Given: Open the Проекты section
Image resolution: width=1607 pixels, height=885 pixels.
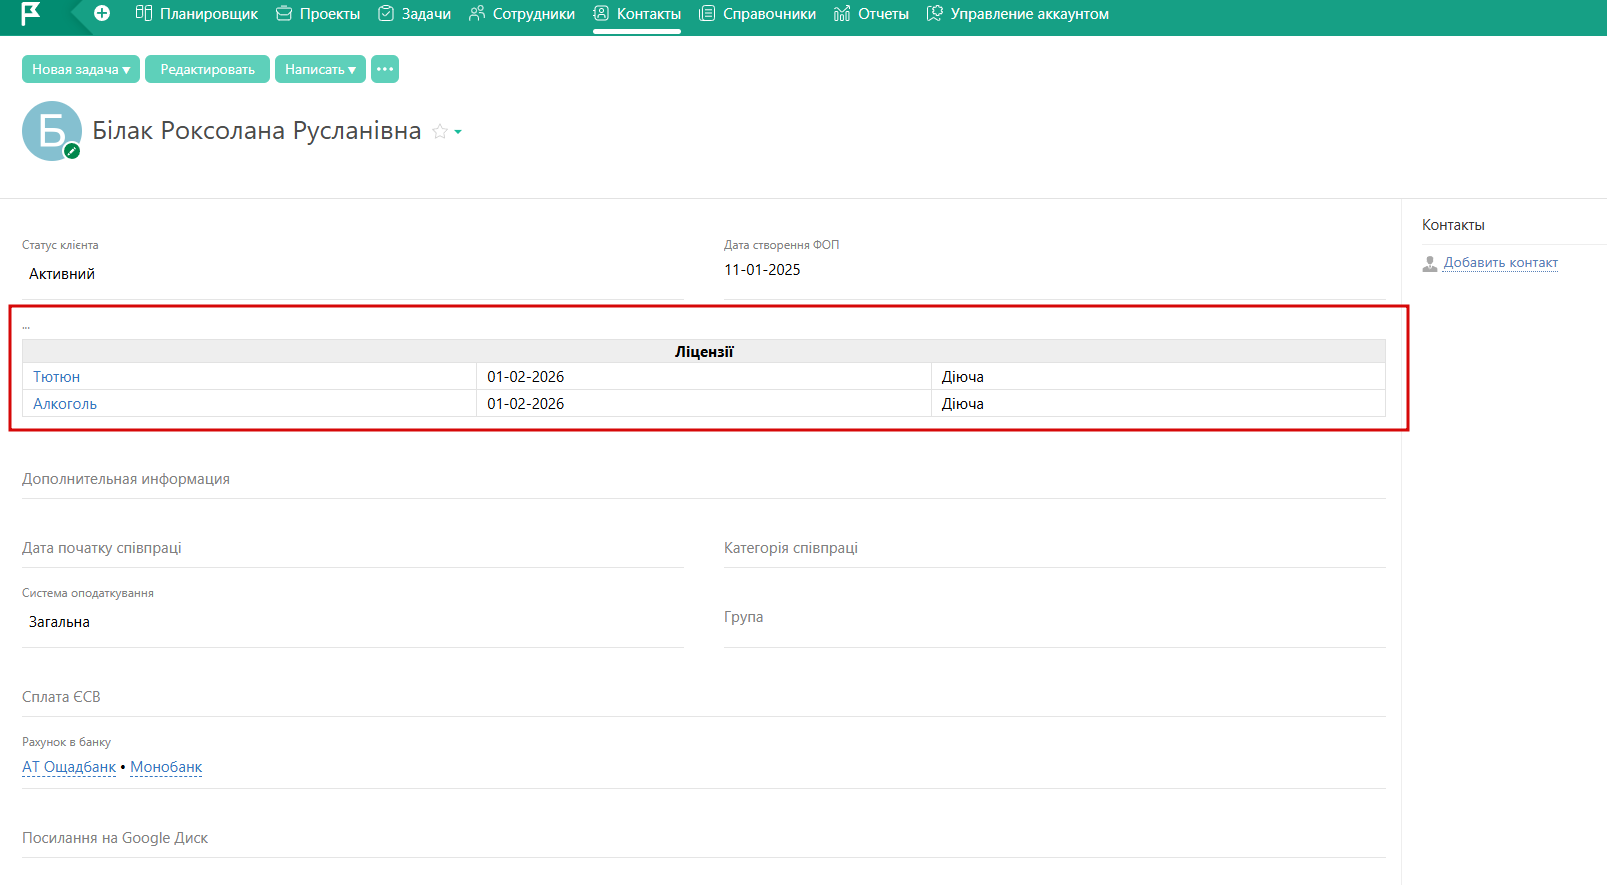Looking at the screenshot, I should 318,14.
